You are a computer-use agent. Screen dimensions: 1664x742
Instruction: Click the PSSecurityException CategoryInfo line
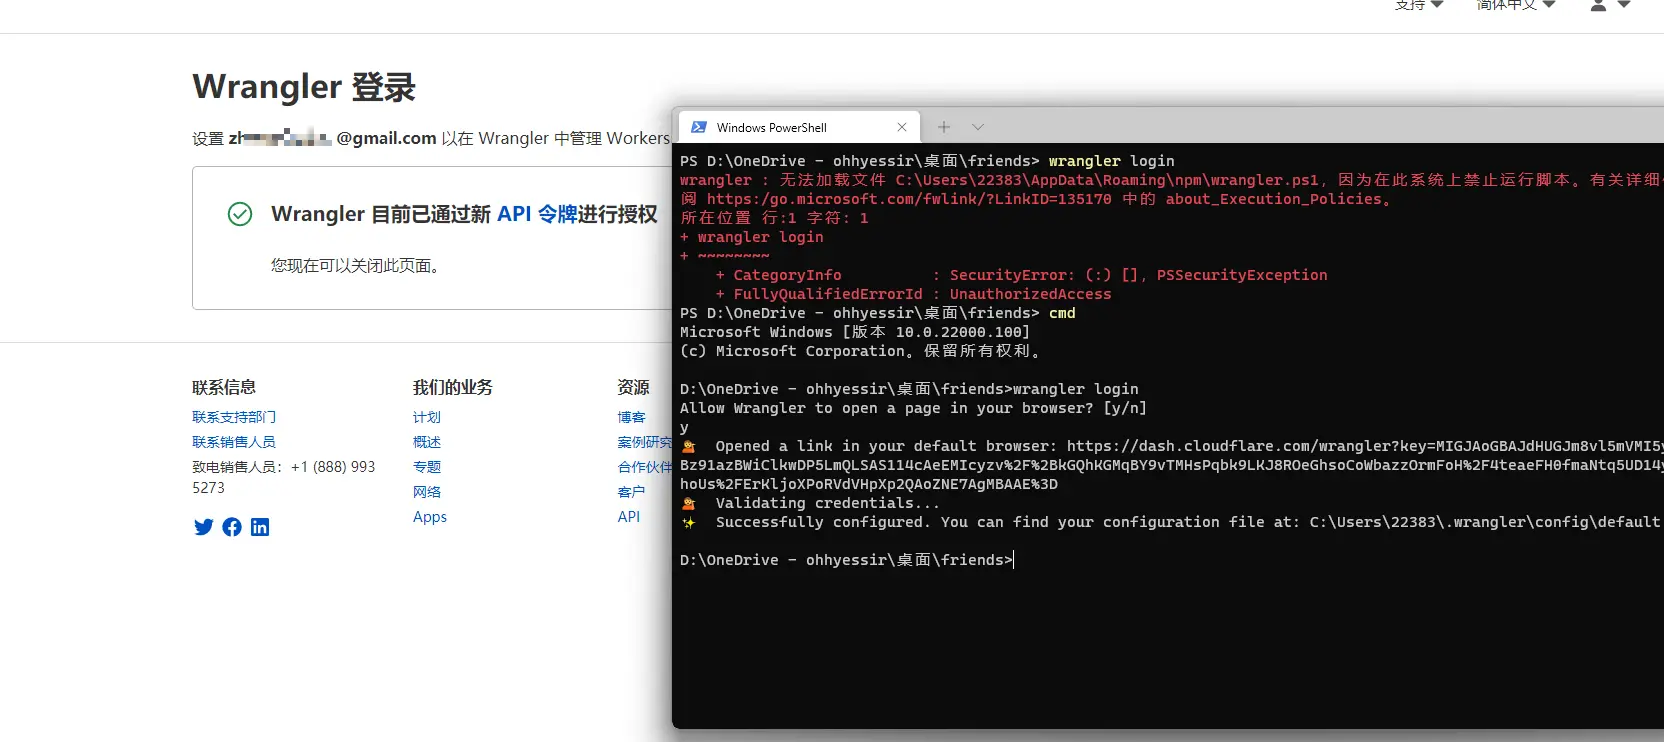coord(1021,275)
